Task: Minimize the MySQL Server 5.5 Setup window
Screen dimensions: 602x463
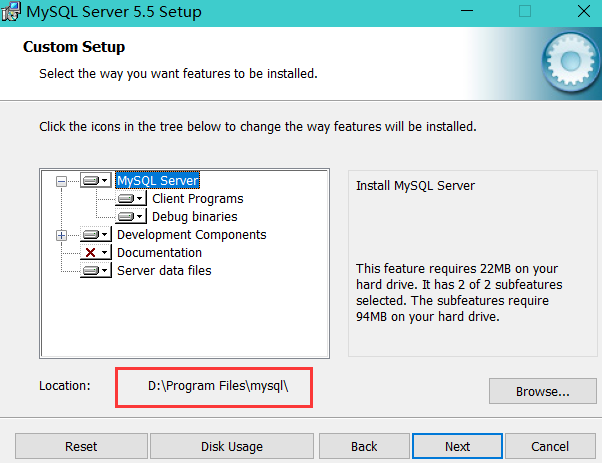Action: [x=467, y=11]
